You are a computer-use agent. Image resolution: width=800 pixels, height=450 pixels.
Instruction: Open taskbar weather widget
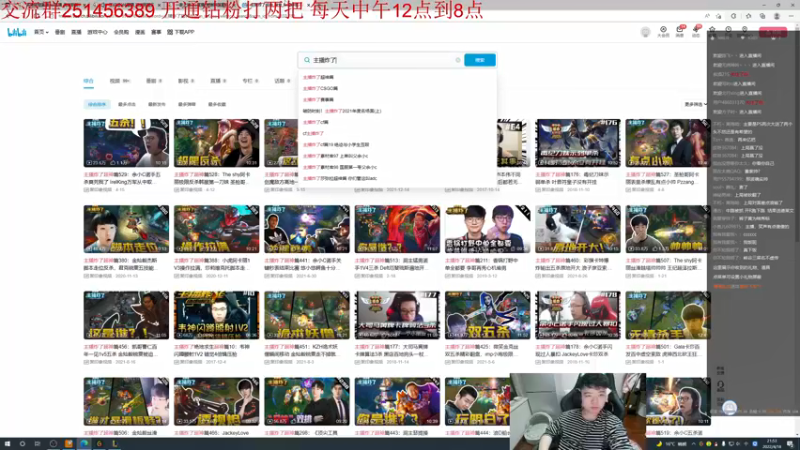(670, 444)
